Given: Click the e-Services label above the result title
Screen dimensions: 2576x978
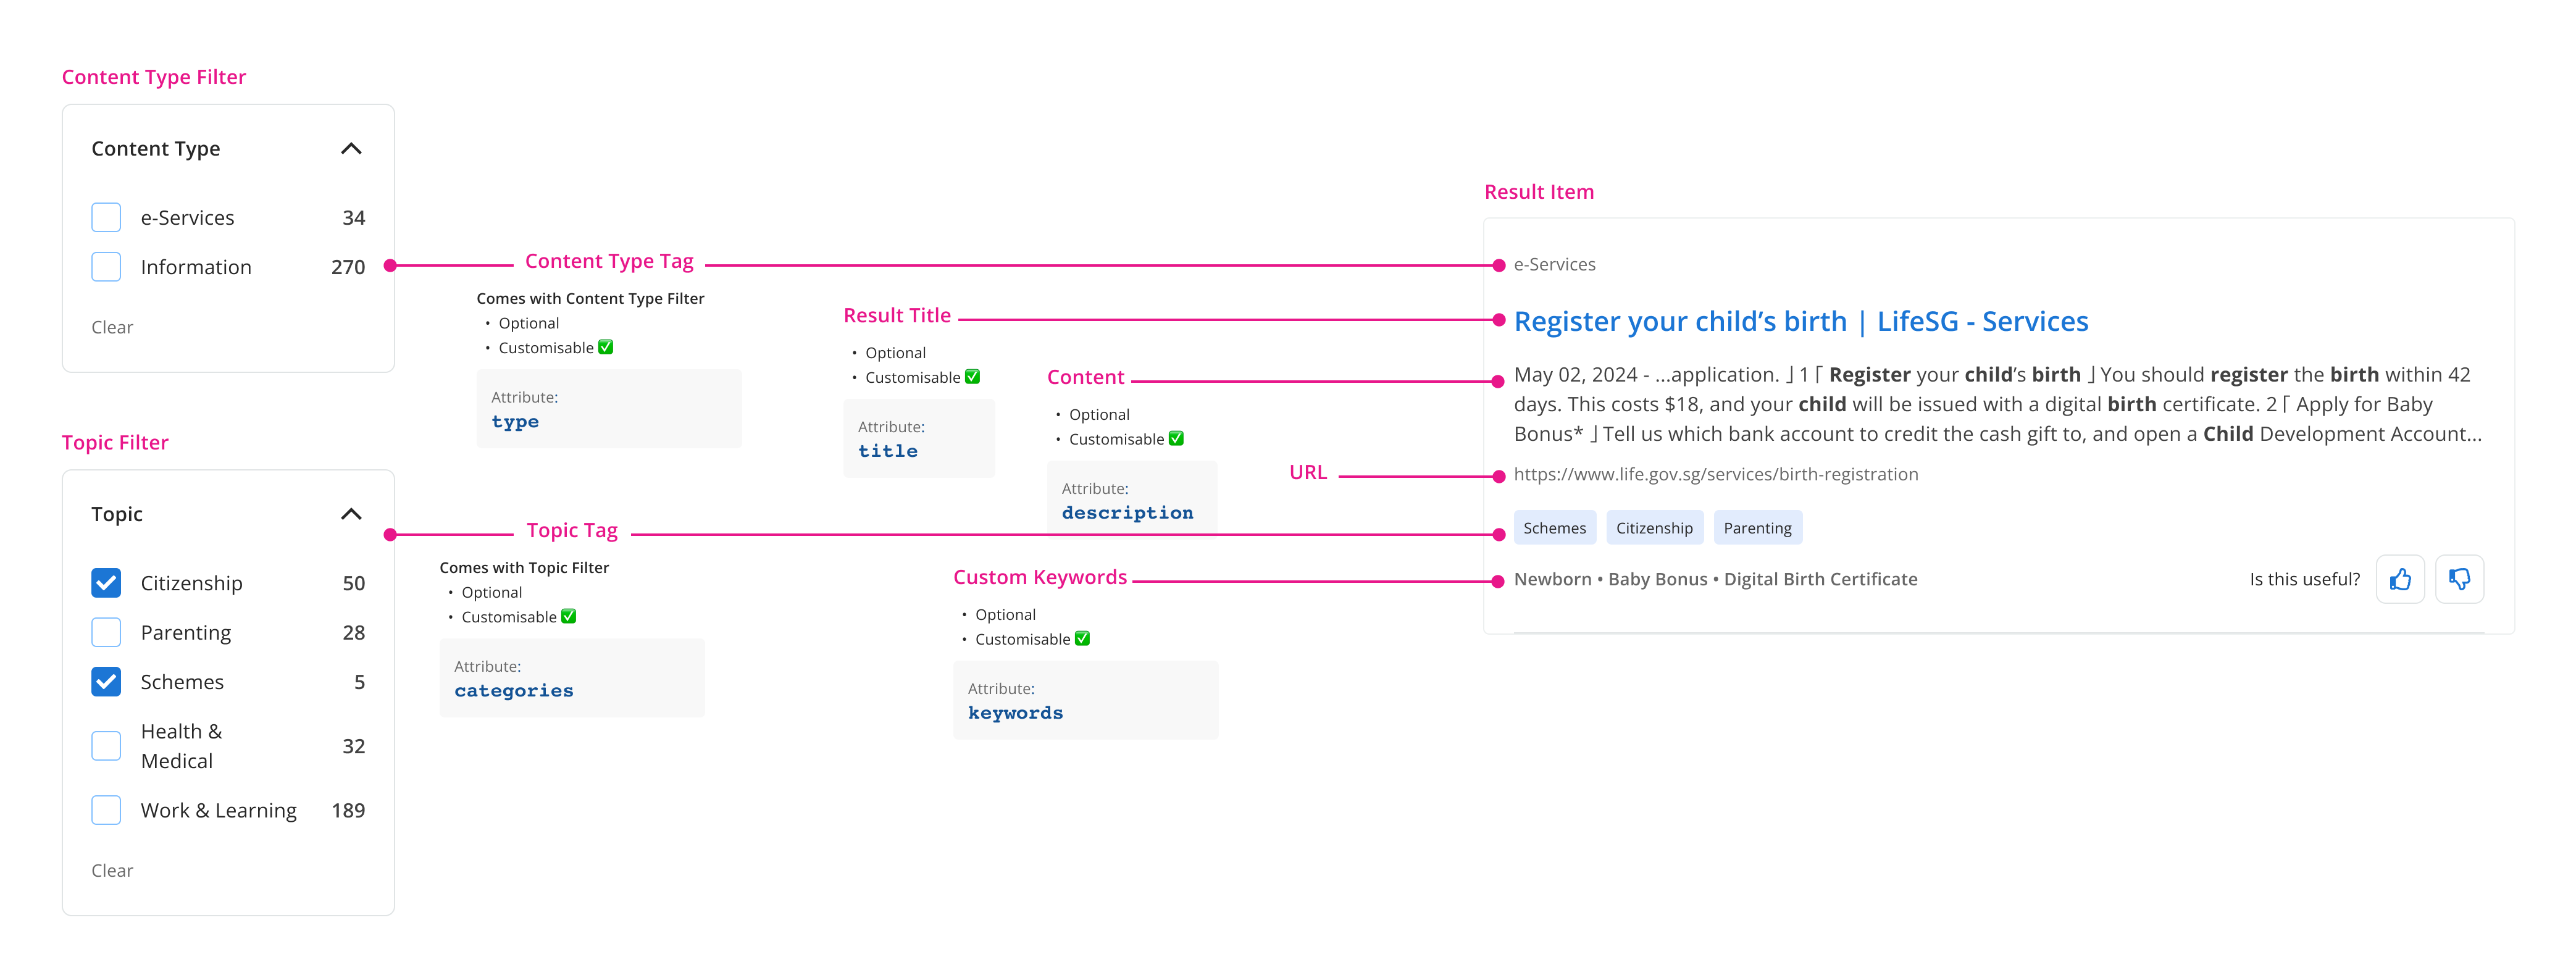Looking at the screenshot, I should 1554,264.
